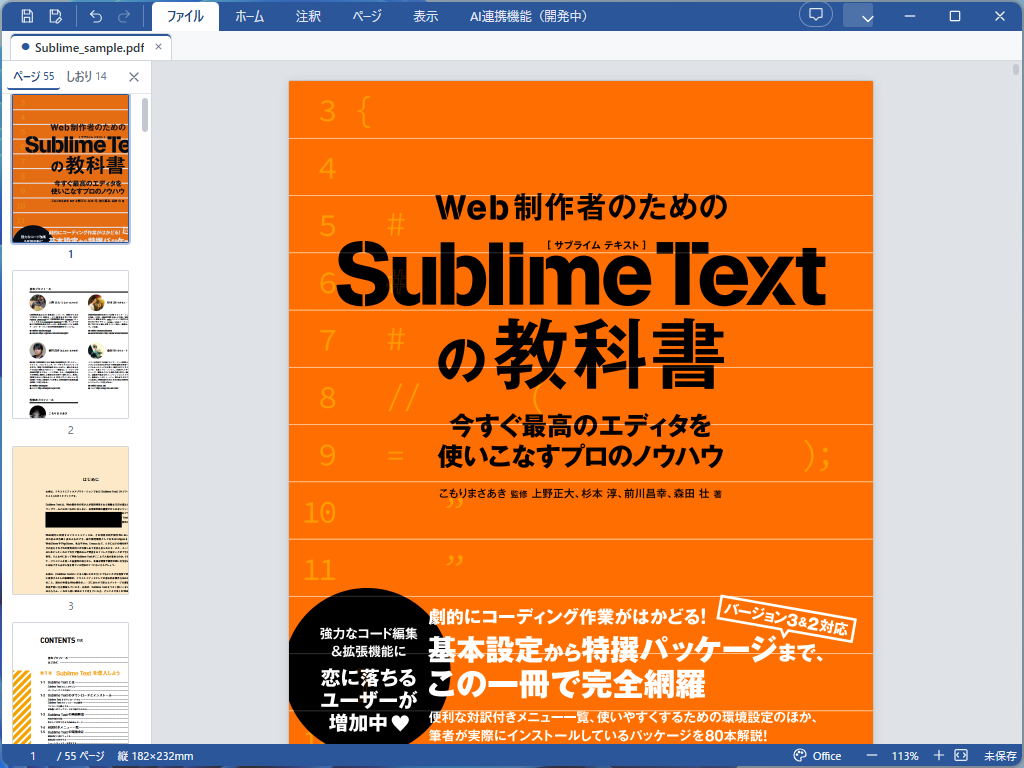
Task: Select the Sublime_sample.pdf document tab
Action: [89, 47]
